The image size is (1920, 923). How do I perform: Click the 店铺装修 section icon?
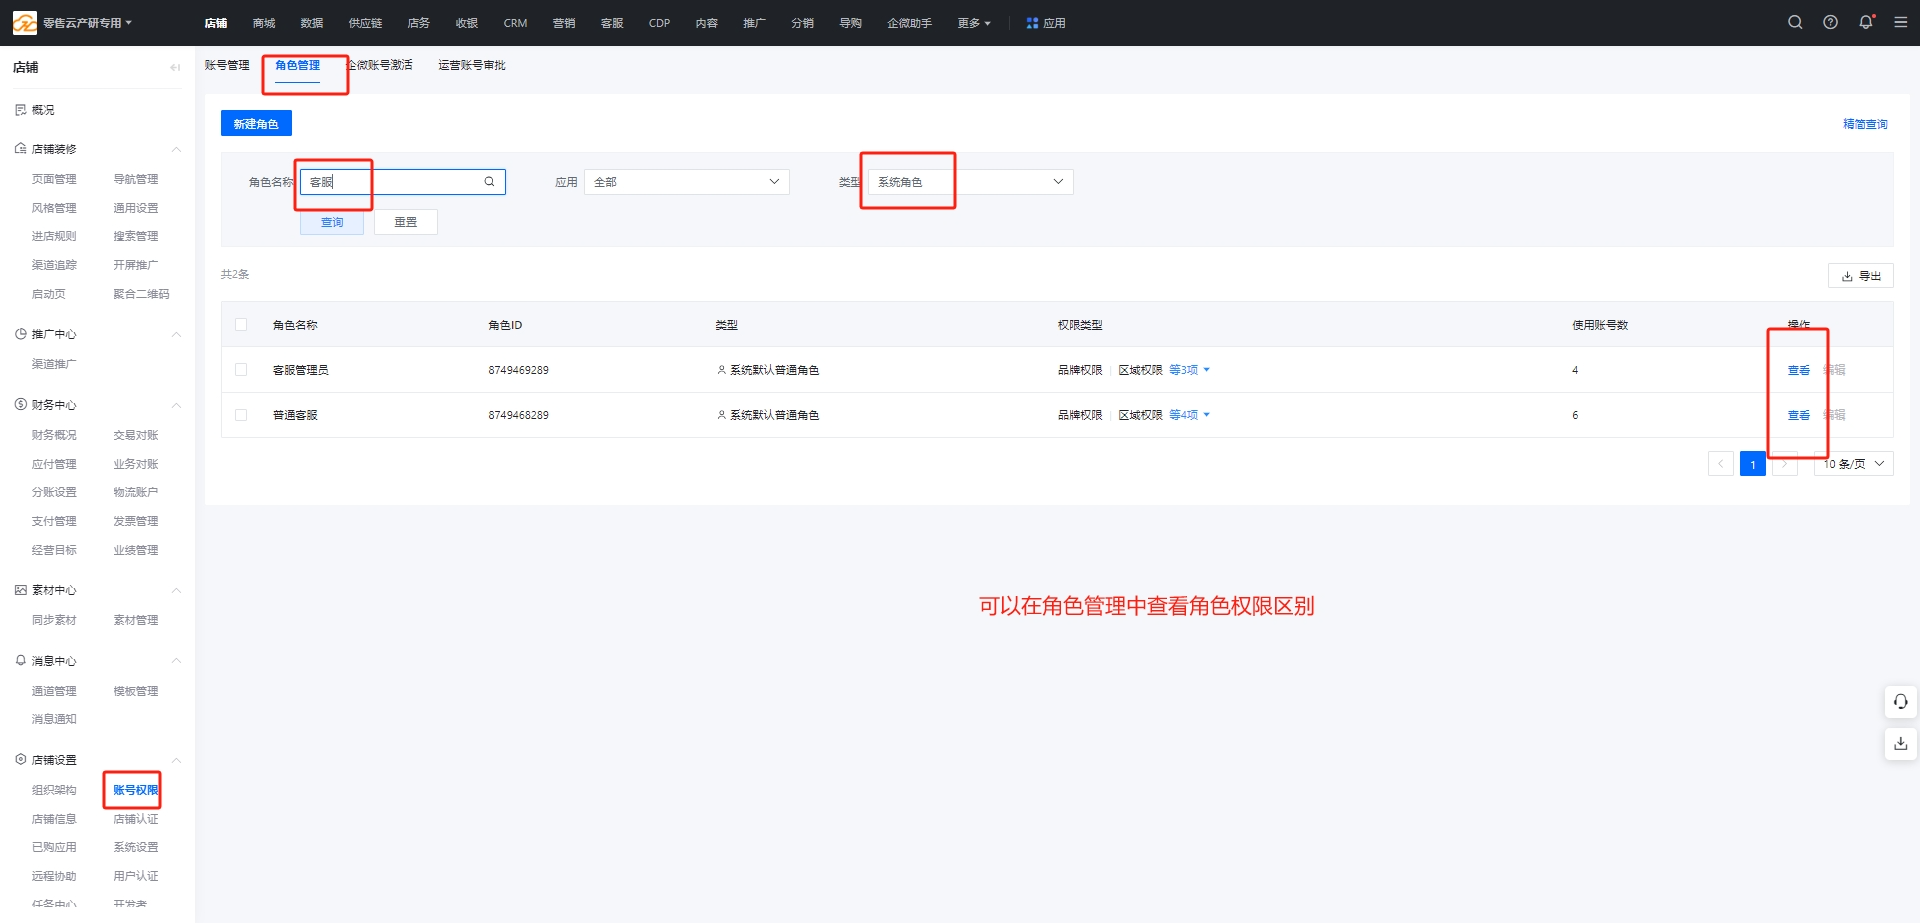[x=20, y=149]
